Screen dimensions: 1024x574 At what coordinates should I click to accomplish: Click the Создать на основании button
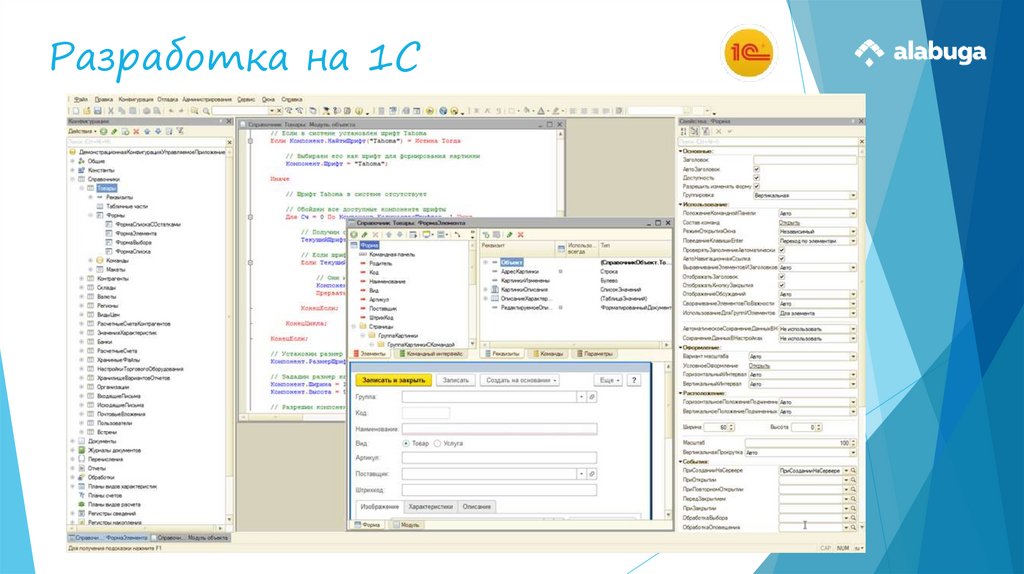click(x=520, y=380)
